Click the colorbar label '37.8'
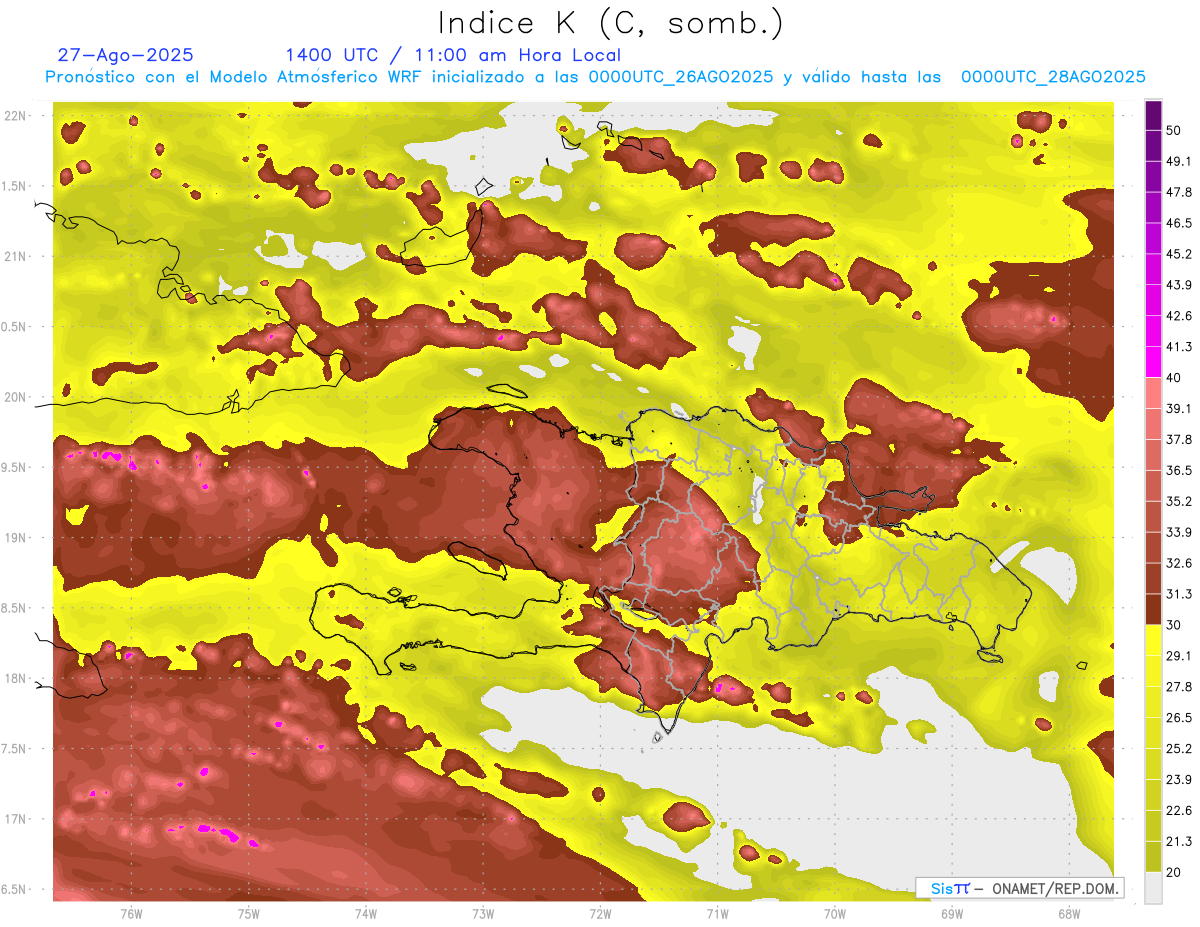Image resolution: width=1200 pixels, height=927 pixels. pos(1179,440)
